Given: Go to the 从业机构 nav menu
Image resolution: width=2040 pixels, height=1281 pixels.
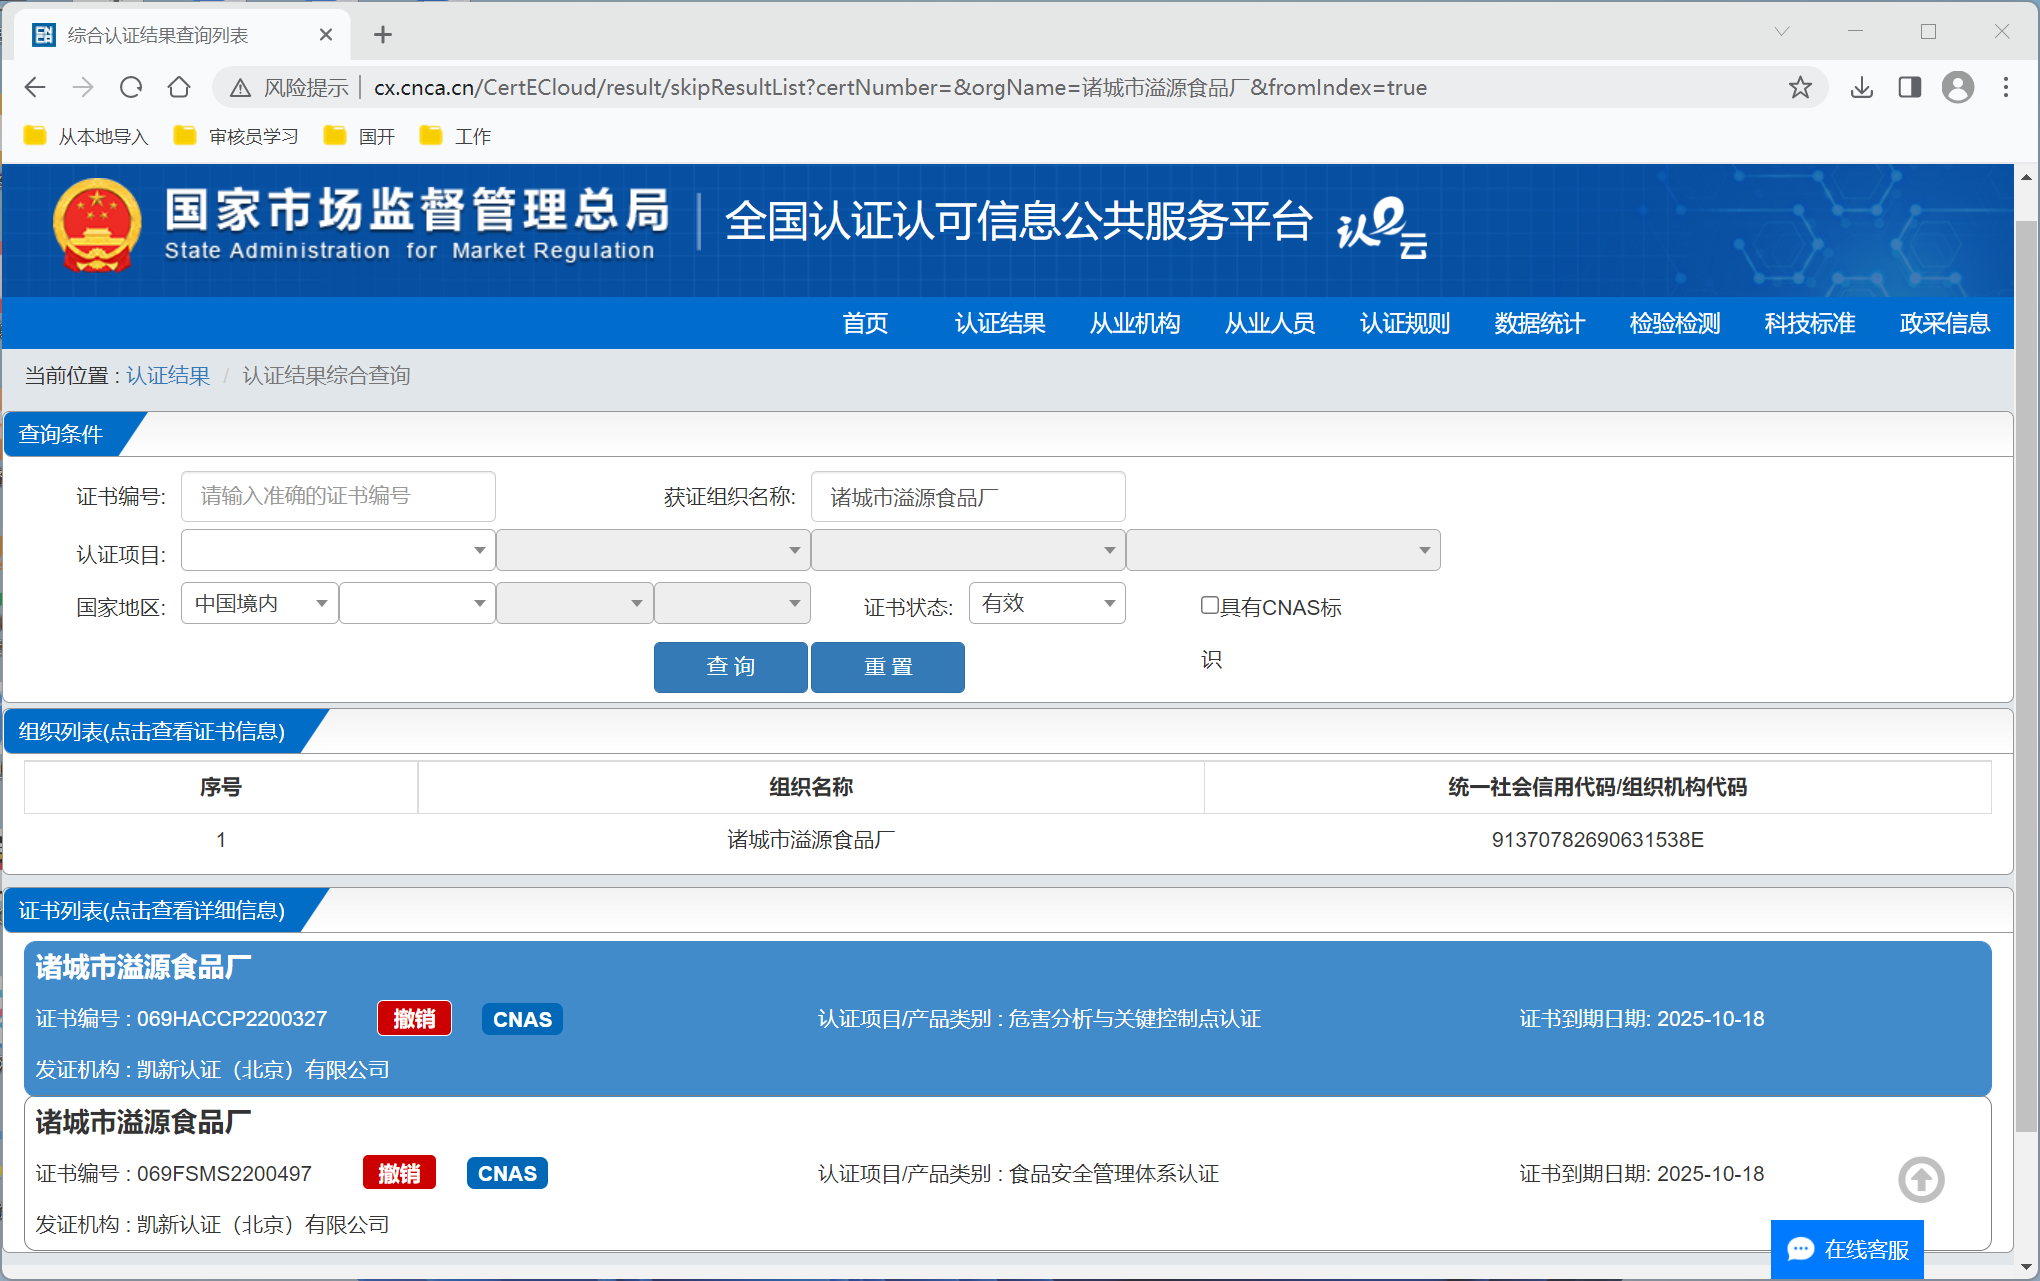Looking at the screenshot, I should (x=1134, y=323).
